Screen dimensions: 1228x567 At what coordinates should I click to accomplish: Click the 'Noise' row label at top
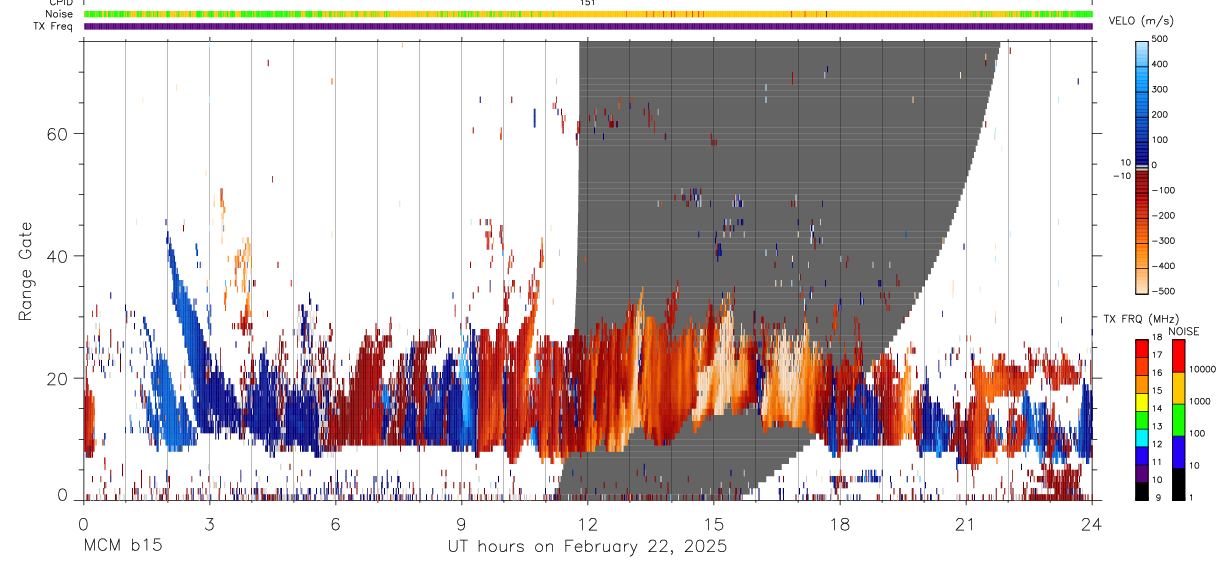[x=61, y=14]
